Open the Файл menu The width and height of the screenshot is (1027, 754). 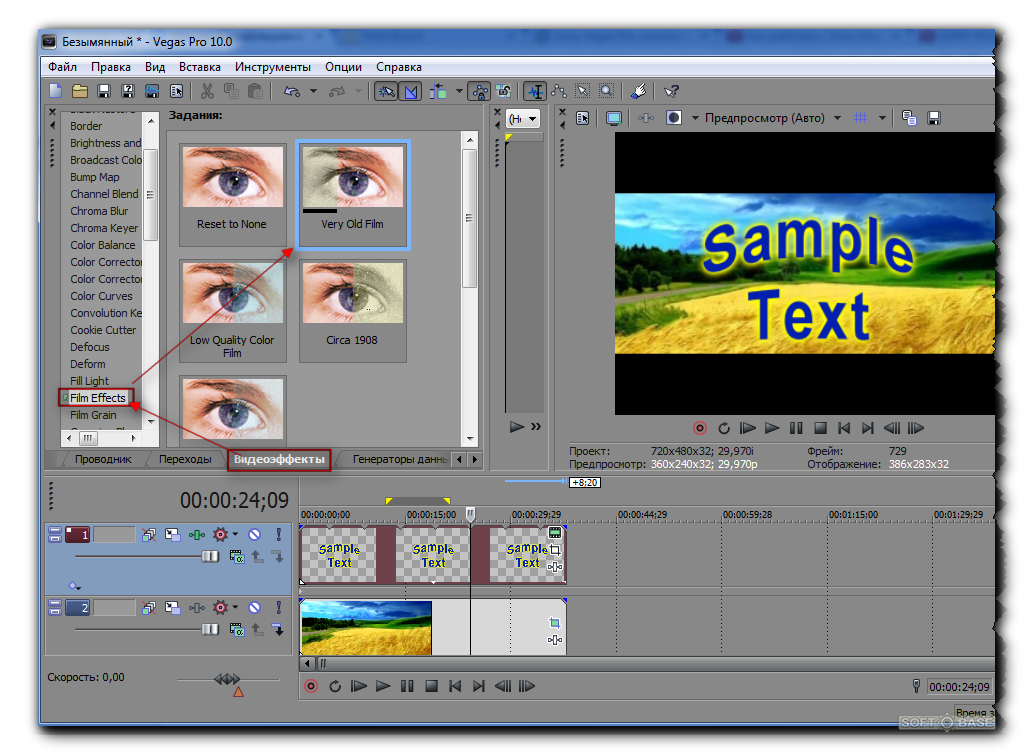click(x=62, y=67)
